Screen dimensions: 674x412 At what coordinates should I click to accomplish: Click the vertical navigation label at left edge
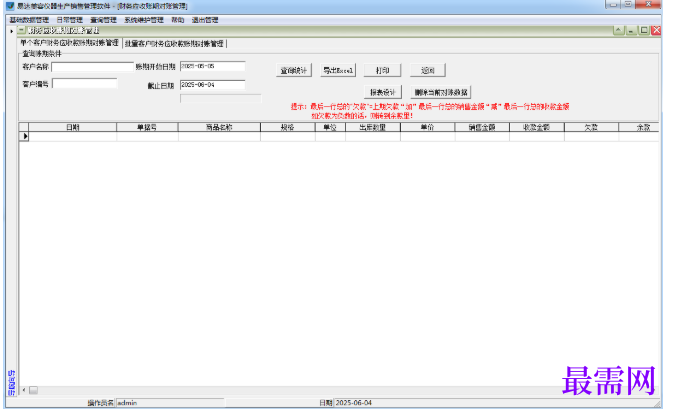pos(12,382)
